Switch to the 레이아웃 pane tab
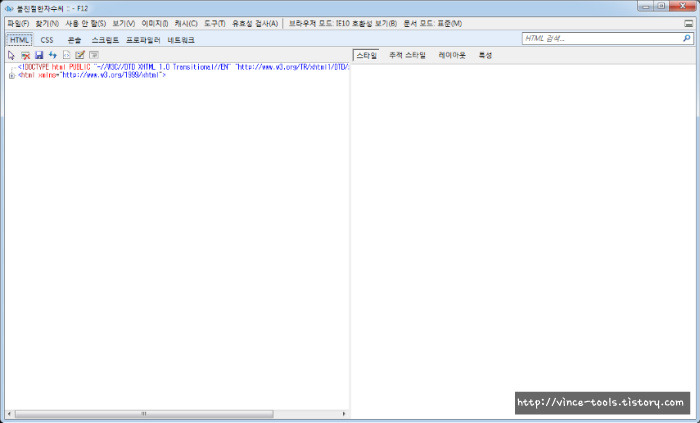700x423 pixels. 452,55
